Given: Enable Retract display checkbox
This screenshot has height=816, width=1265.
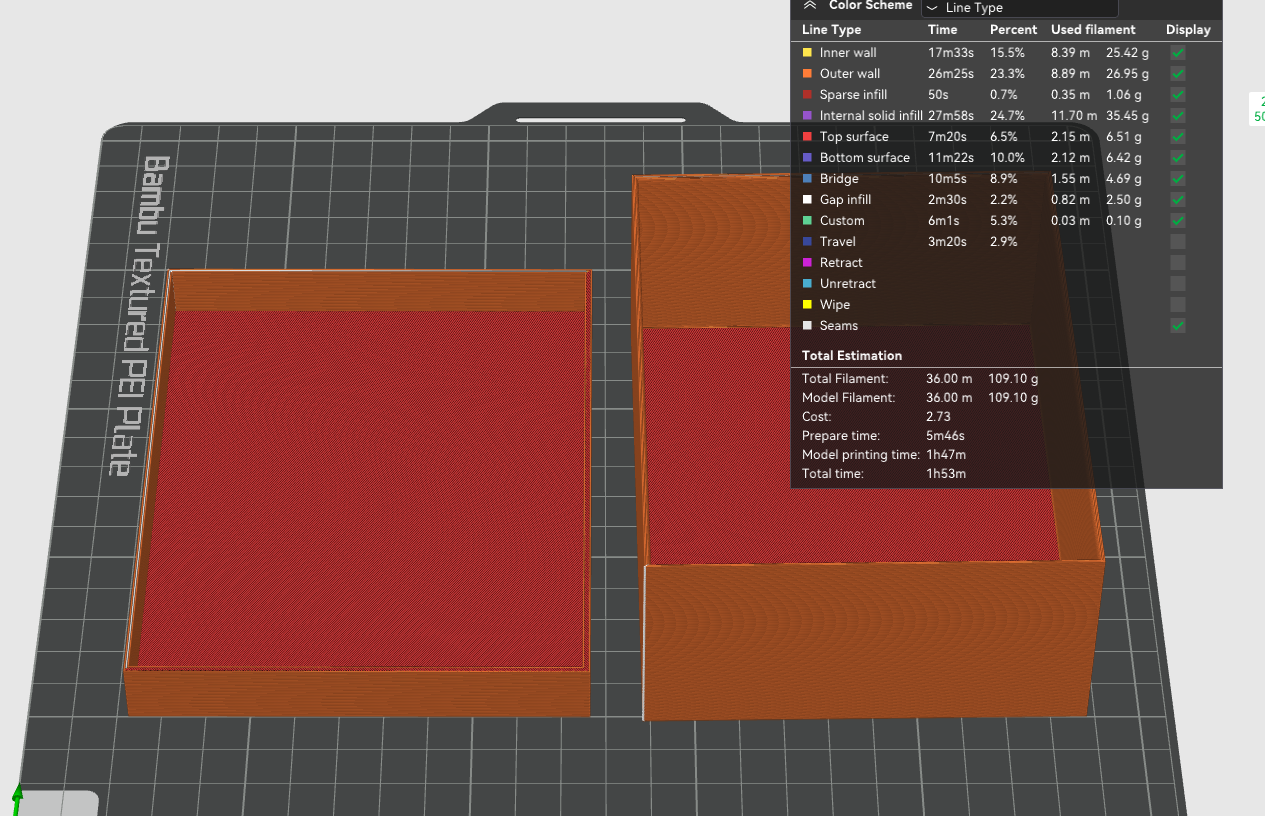Looking at the screenshot, I should point(1178,262).
